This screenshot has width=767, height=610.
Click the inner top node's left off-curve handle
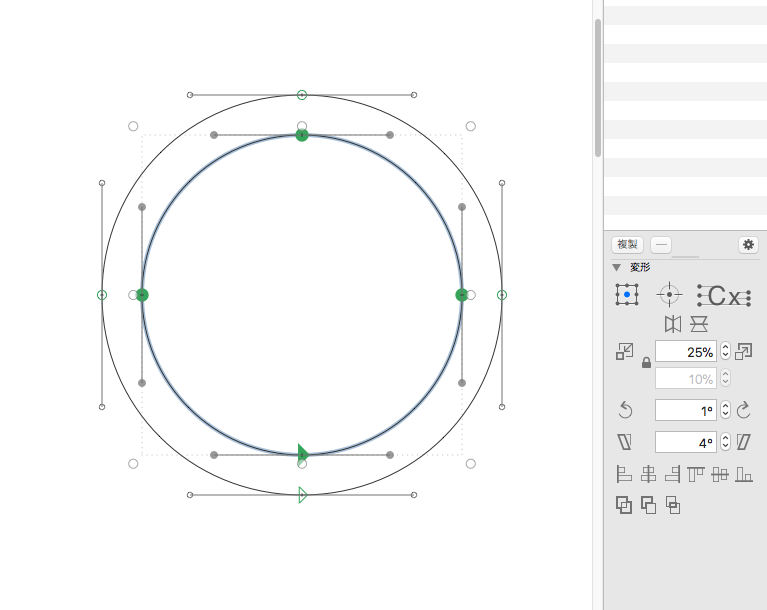click(x=214, y=135)
